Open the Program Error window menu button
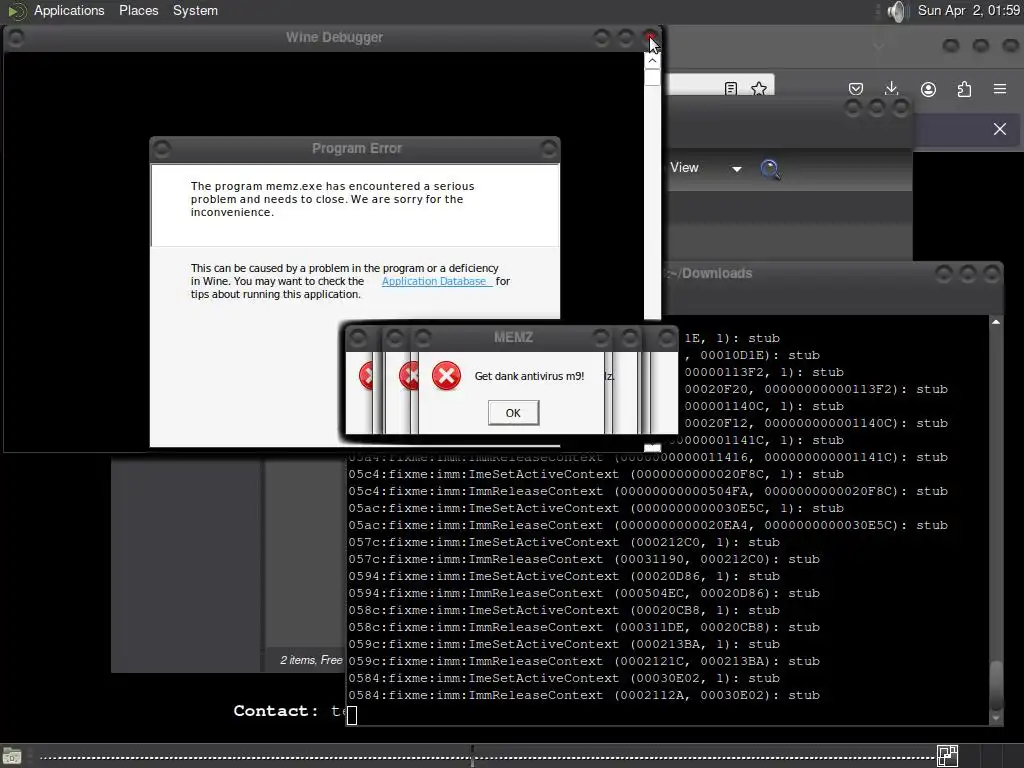Viewport: 1024px width, 768px height. 162,149
